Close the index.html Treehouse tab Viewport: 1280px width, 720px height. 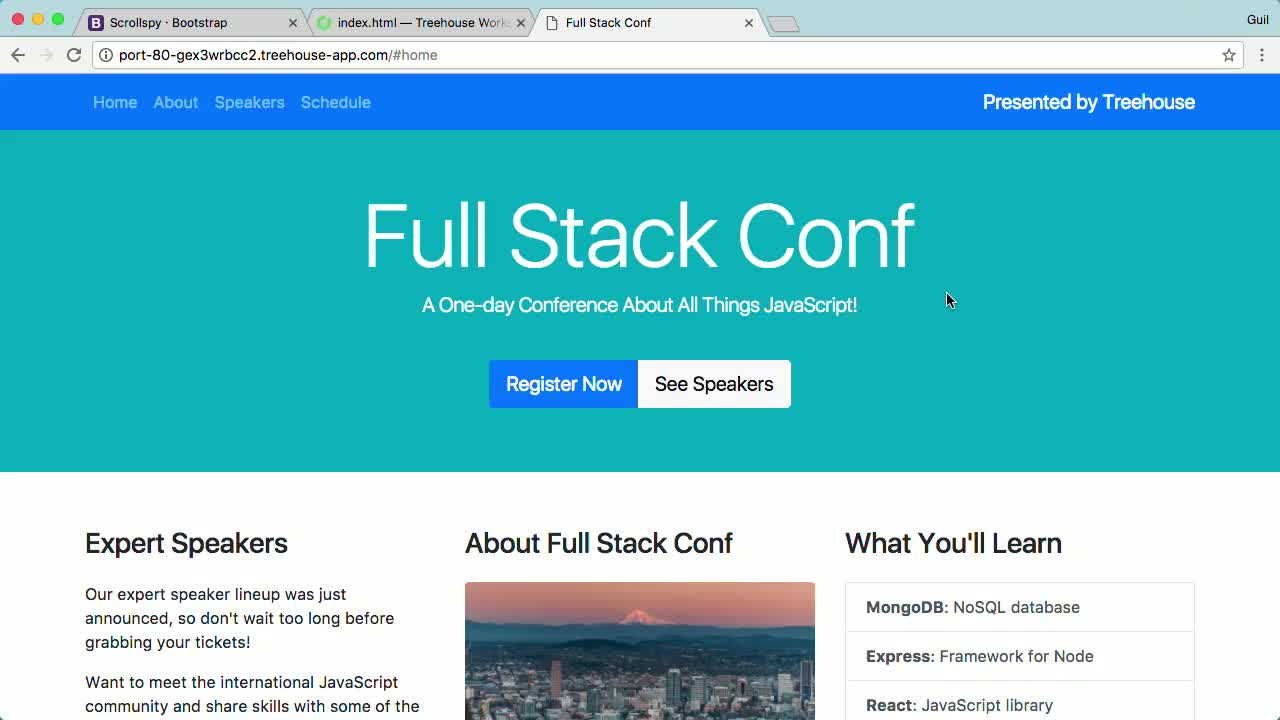520,22
